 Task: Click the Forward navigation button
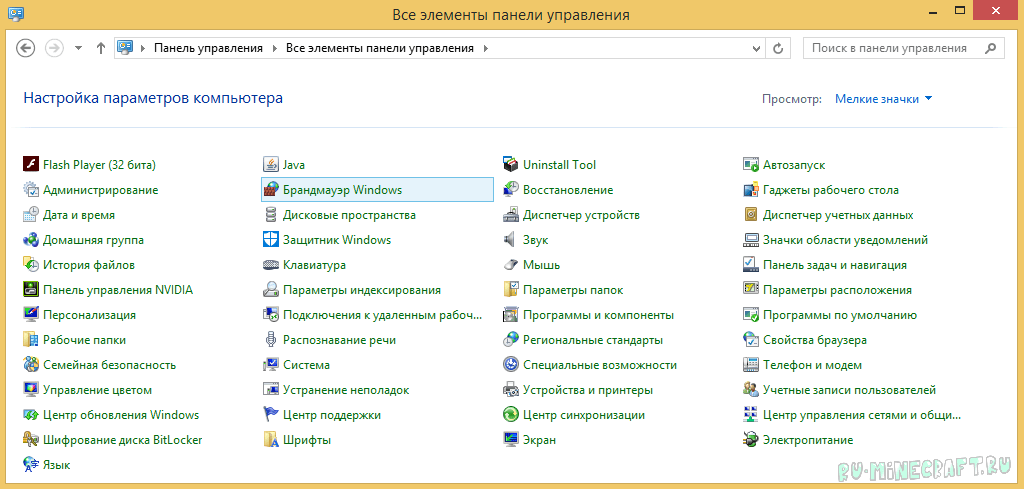coord(54,48)
